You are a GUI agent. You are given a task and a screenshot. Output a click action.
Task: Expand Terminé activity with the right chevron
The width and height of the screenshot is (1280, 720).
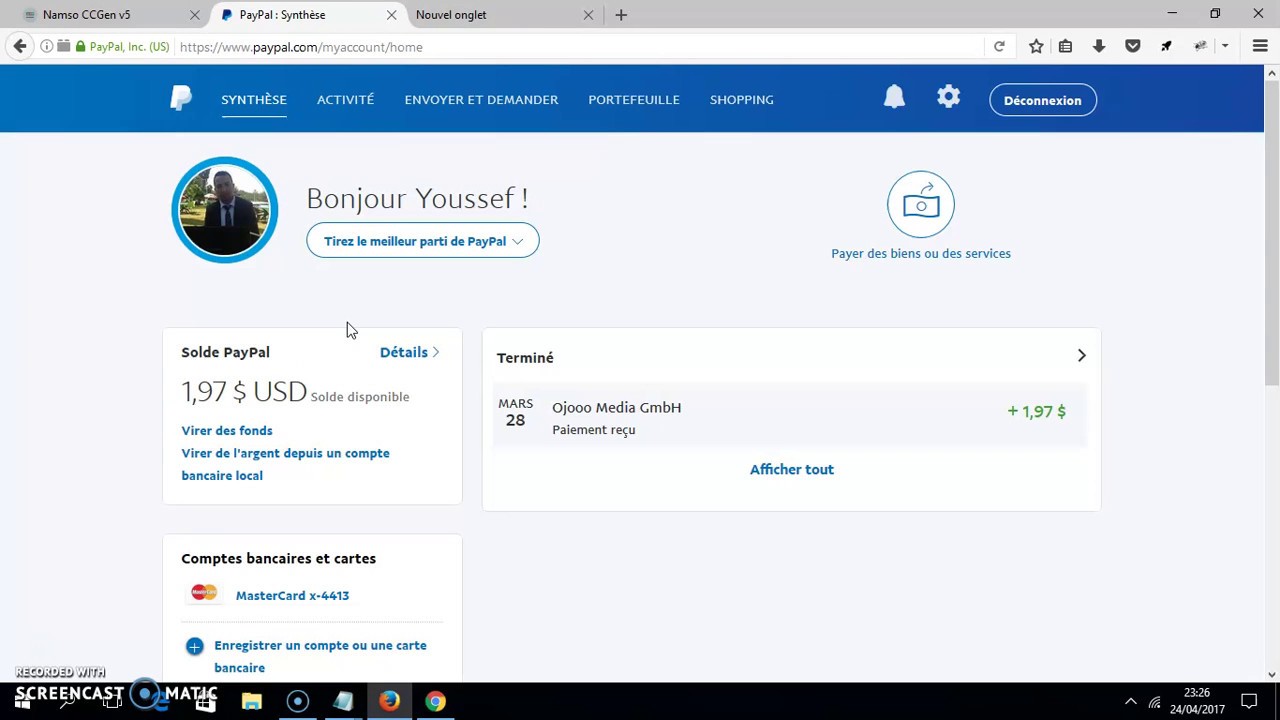[x=1081, y=355]
